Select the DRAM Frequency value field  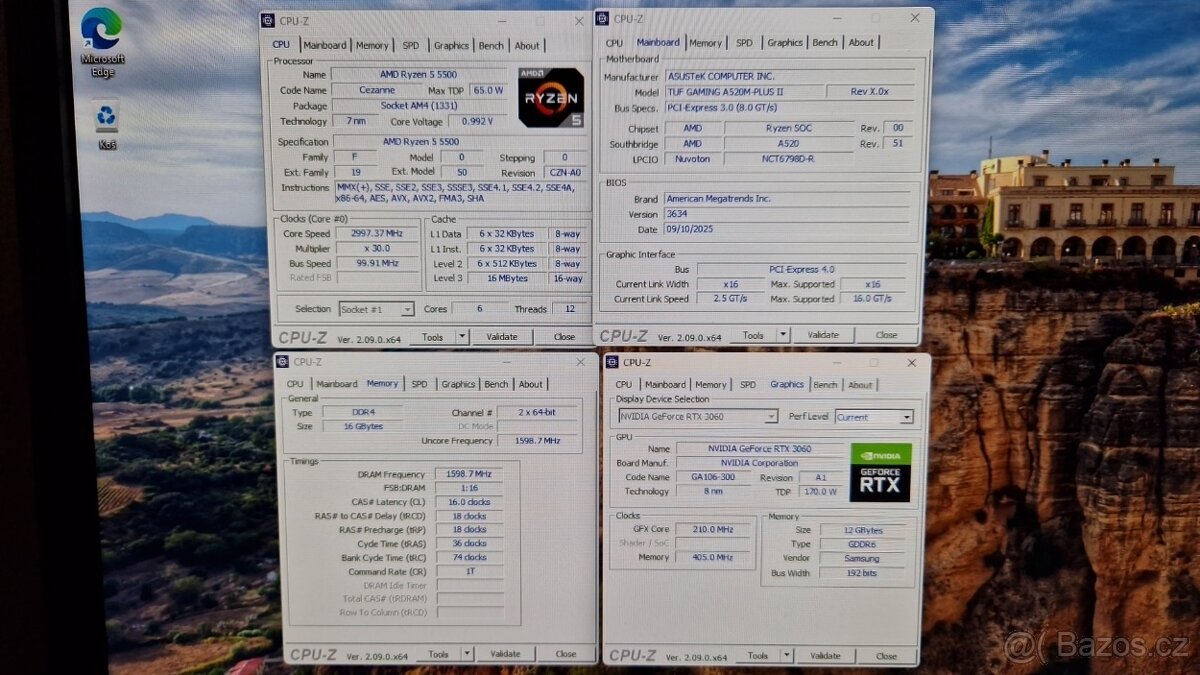[x=470, y=474]
